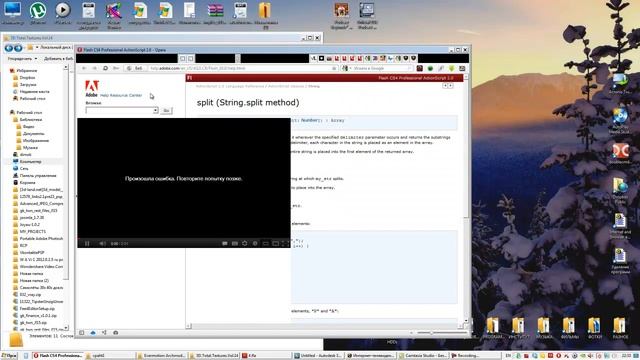Select Музыка library in Explorer

pos(30,147)
